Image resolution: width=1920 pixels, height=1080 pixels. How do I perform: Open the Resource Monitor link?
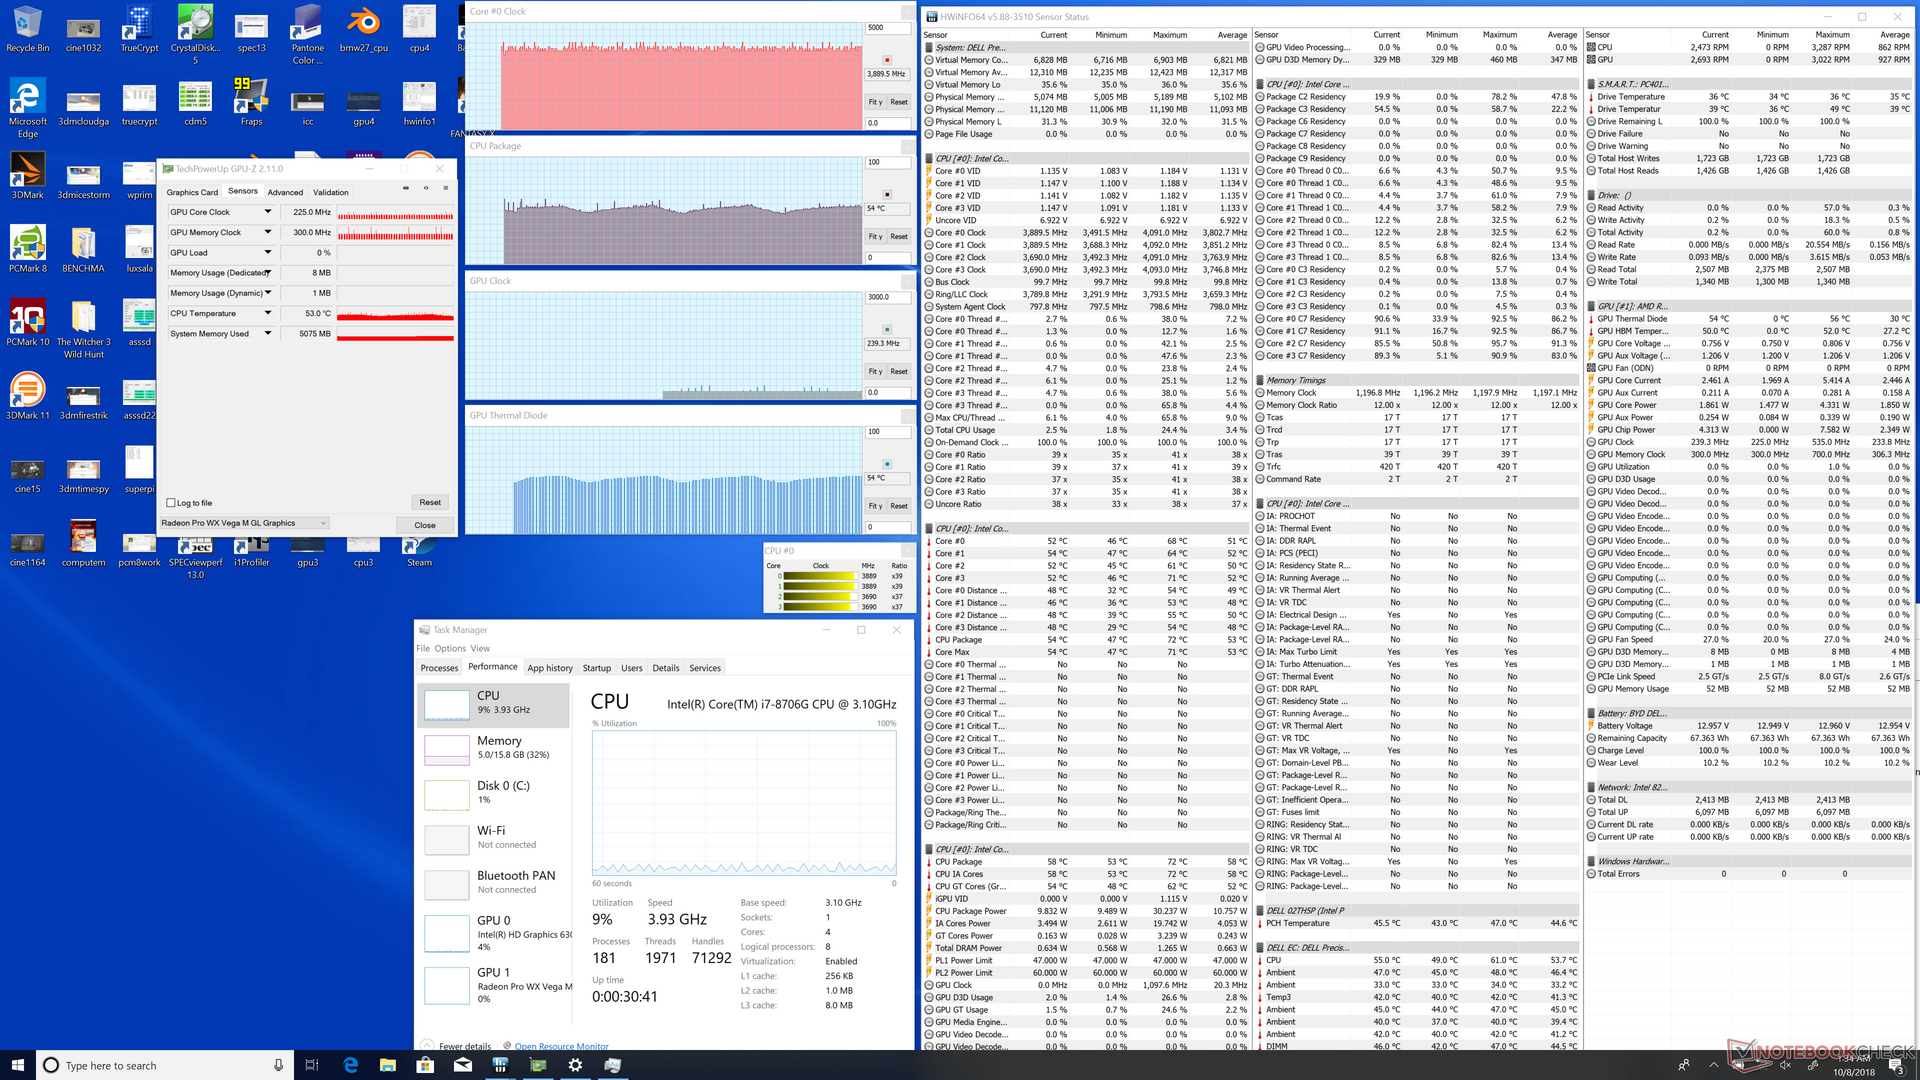pos(561,1046)
